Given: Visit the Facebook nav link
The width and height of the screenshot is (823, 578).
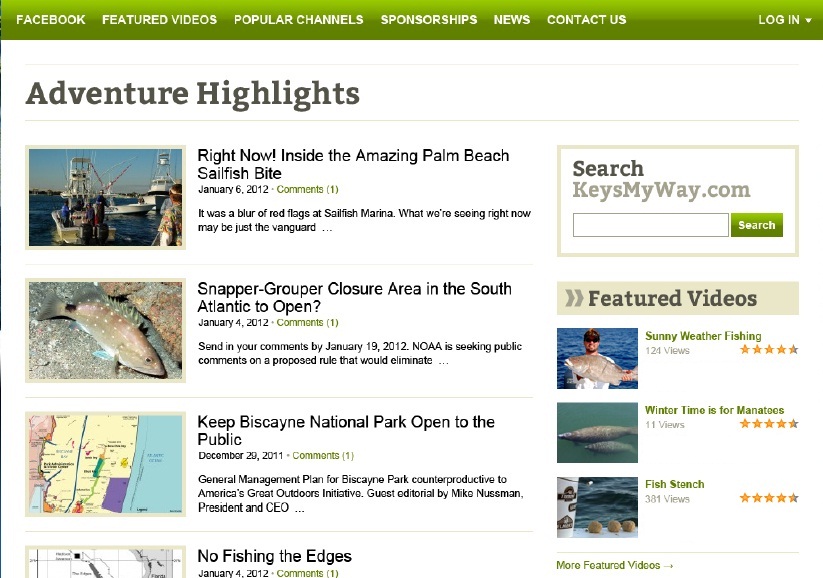Looking at the screenshot, I should point(51,20).
